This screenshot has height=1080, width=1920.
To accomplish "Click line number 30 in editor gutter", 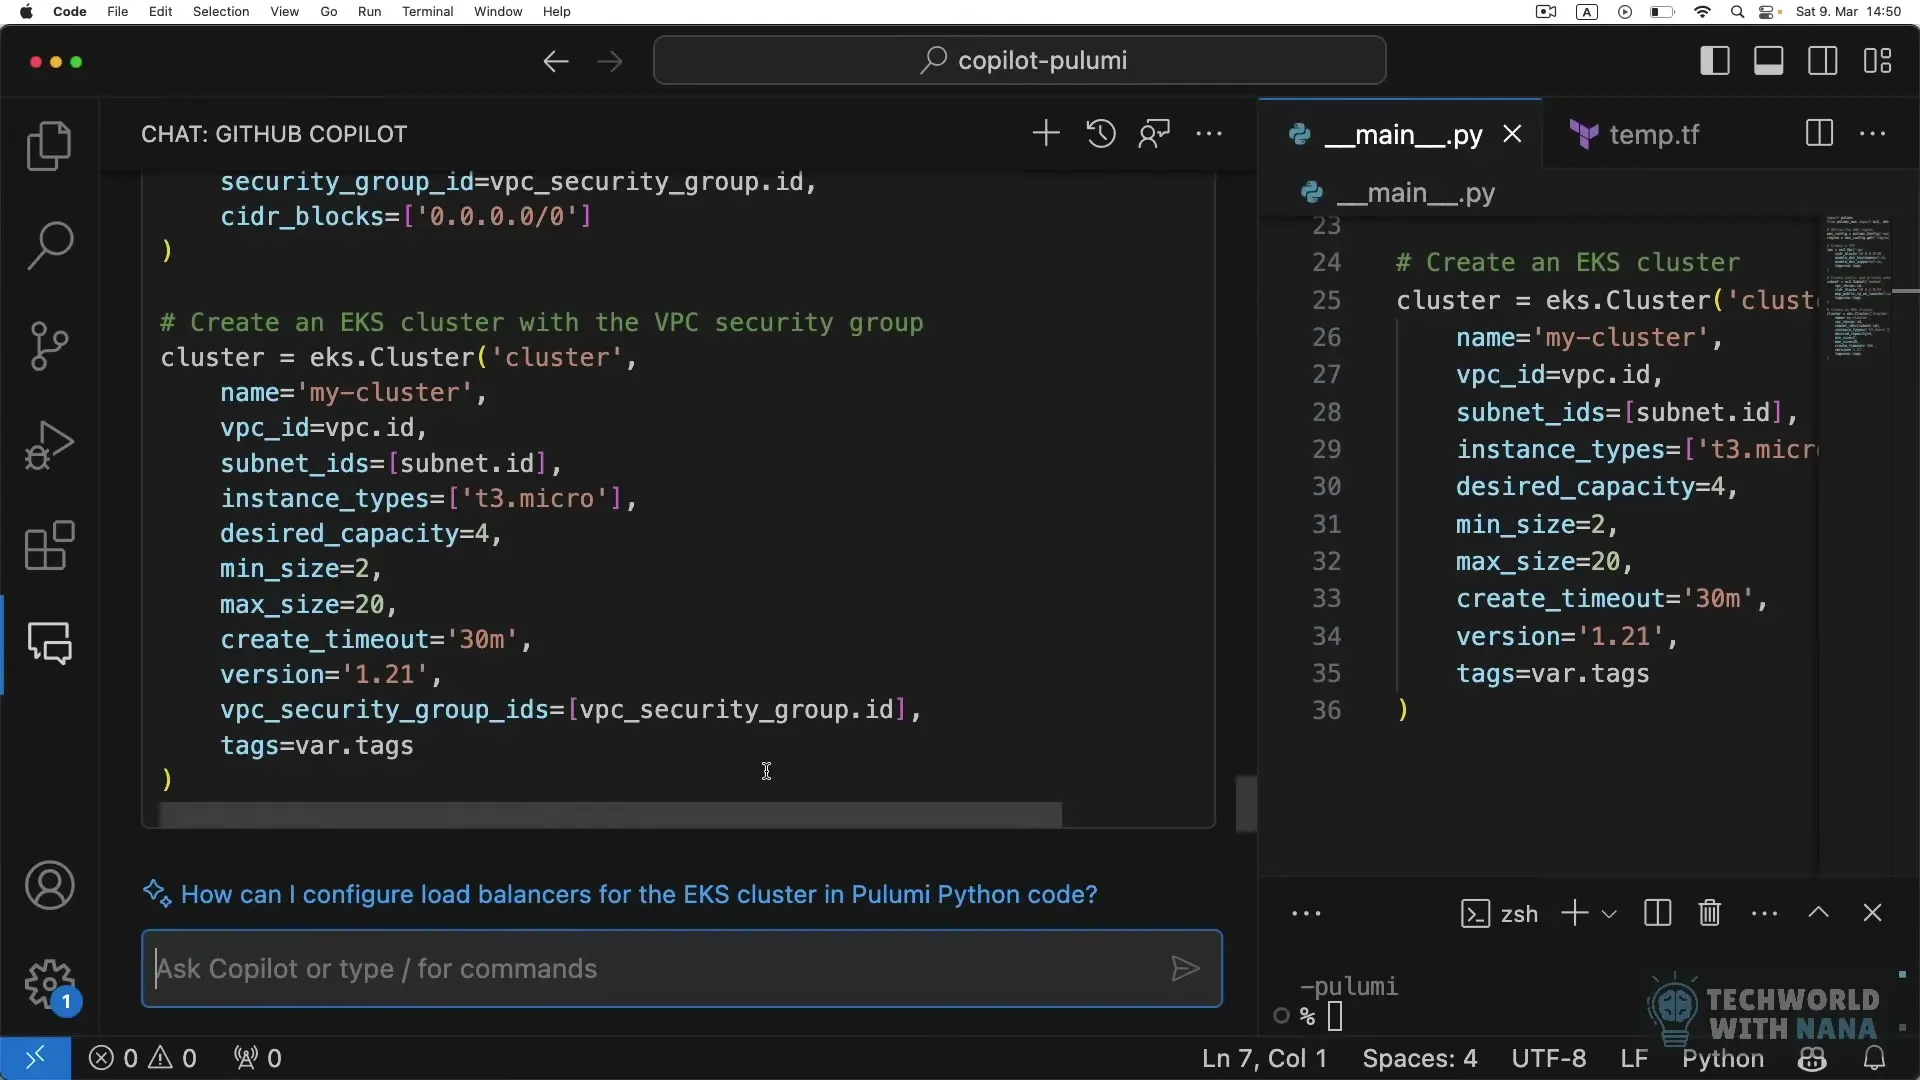I will [1327, 487].
